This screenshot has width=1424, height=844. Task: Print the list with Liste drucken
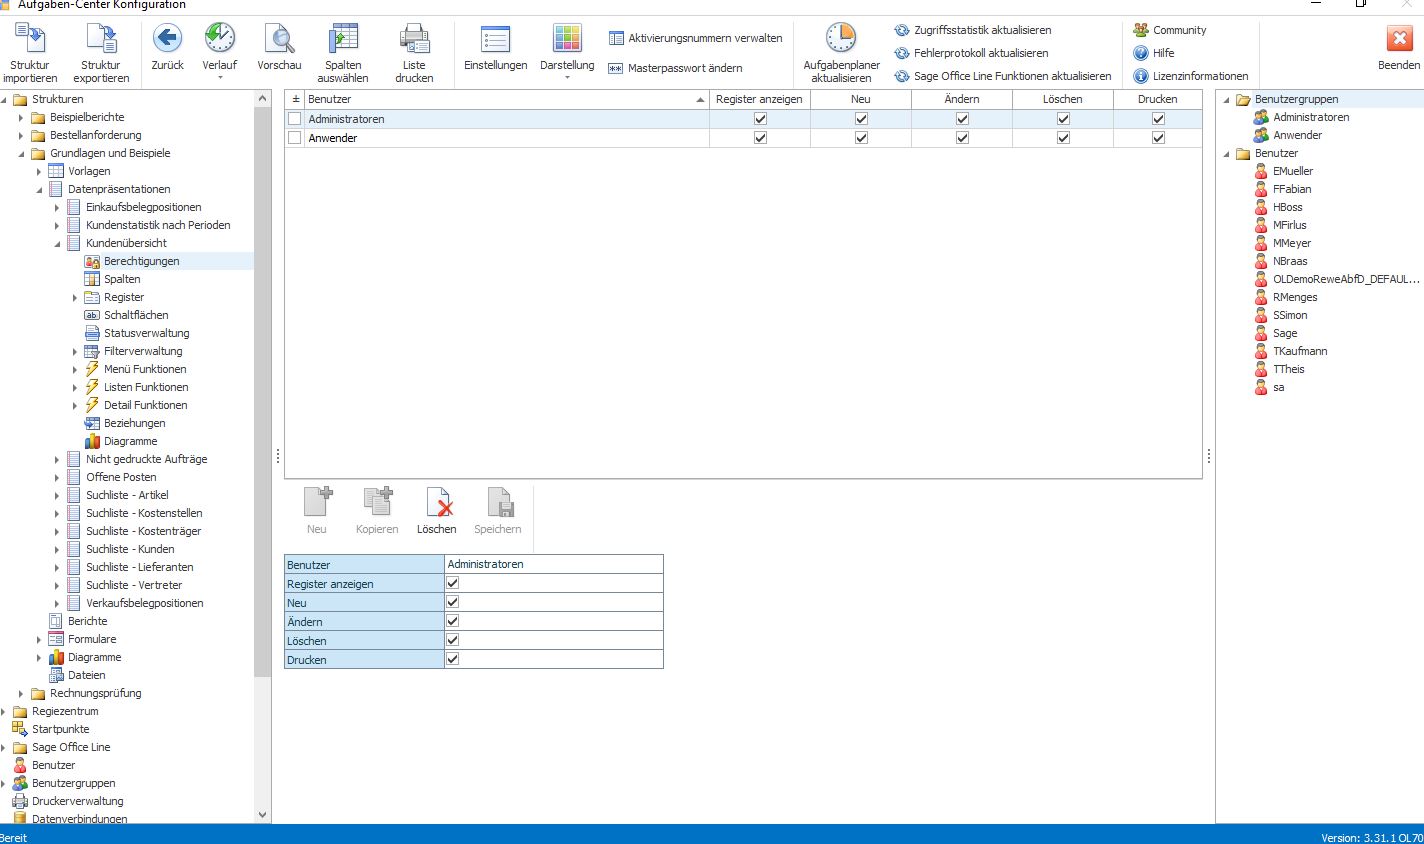pos(414,39)
